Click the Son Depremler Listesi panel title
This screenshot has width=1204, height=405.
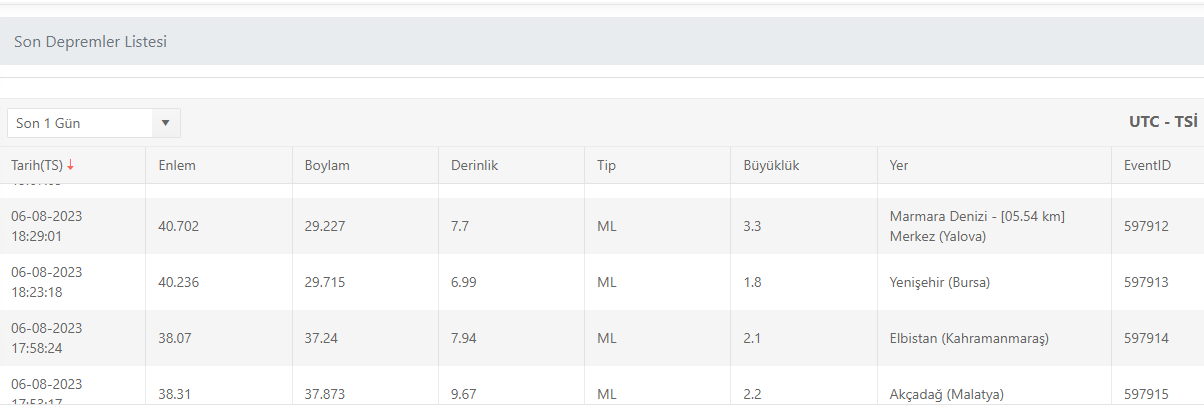(x=90, y=42)
